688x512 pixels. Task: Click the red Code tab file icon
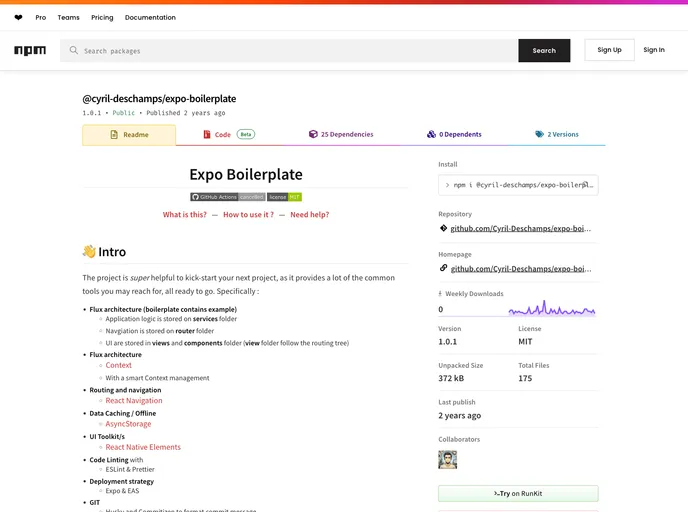[207, 134]
